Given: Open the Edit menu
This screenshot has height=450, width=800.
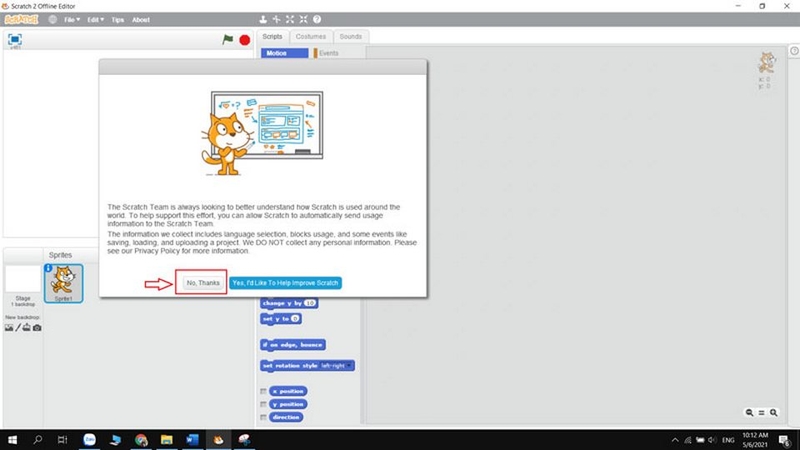Looking at the screenshot, I should point(95,19).
